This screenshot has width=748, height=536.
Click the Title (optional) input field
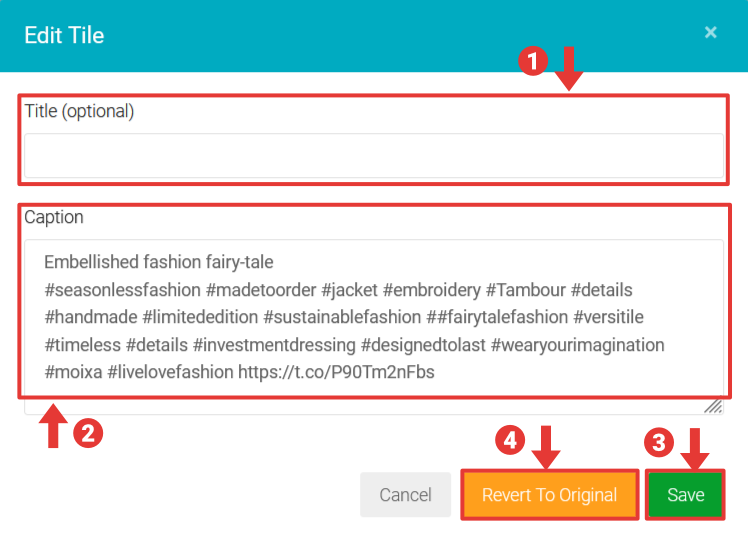373,155
